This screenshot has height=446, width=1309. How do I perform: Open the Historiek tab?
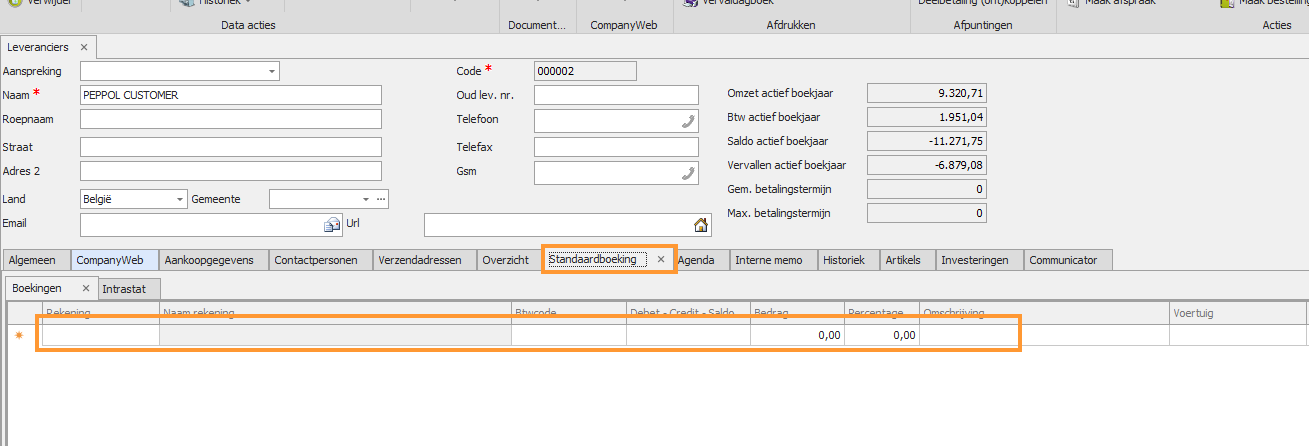point(848,260)
